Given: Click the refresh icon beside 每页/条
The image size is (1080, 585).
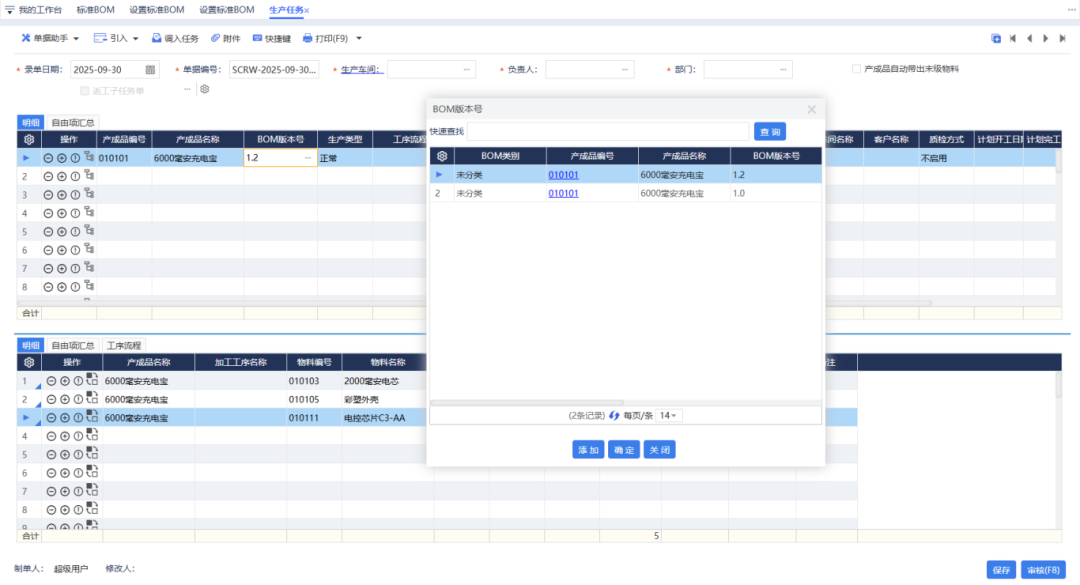Looking at the screenshot, I should click(x=614, y=415).
